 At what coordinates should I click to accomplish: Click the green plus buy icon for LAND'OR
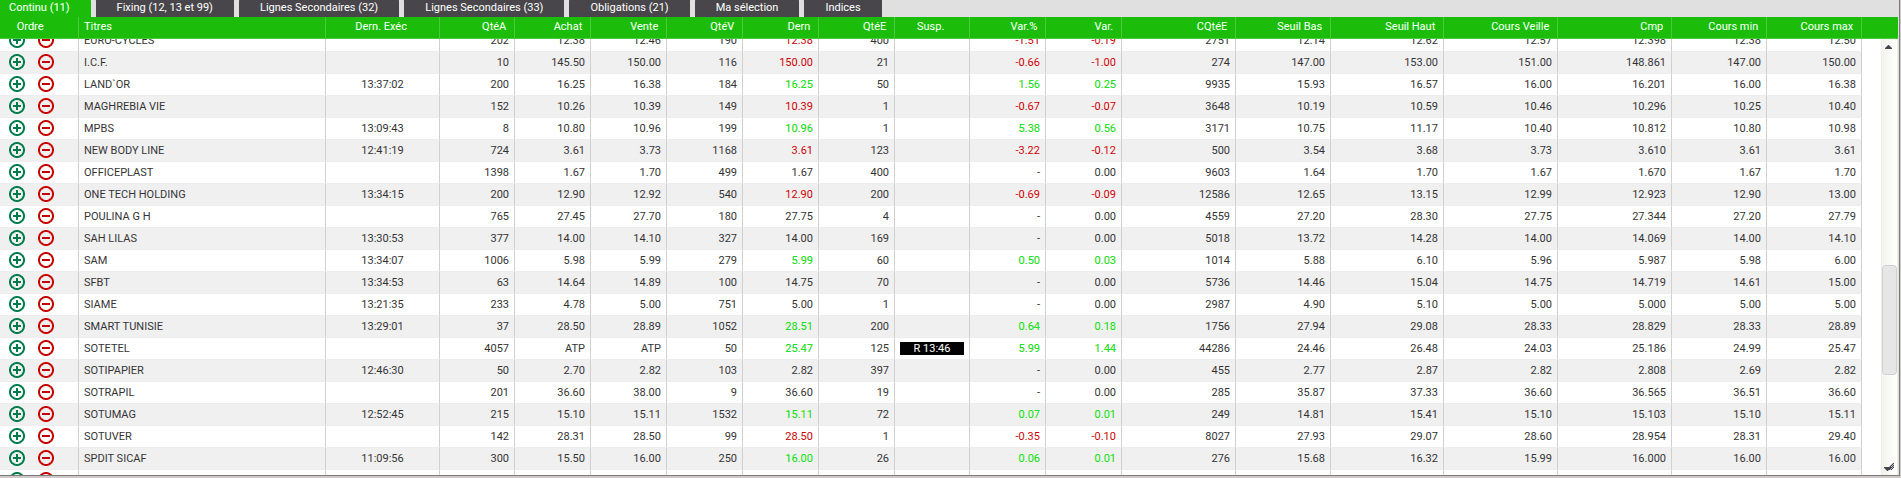click(17, 84)
